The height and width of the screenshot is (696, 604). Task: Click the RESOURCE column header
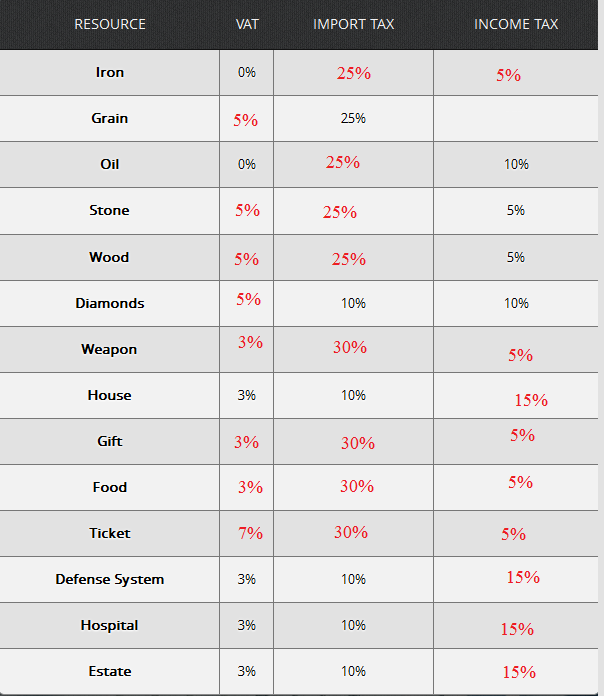pos(110,24)
